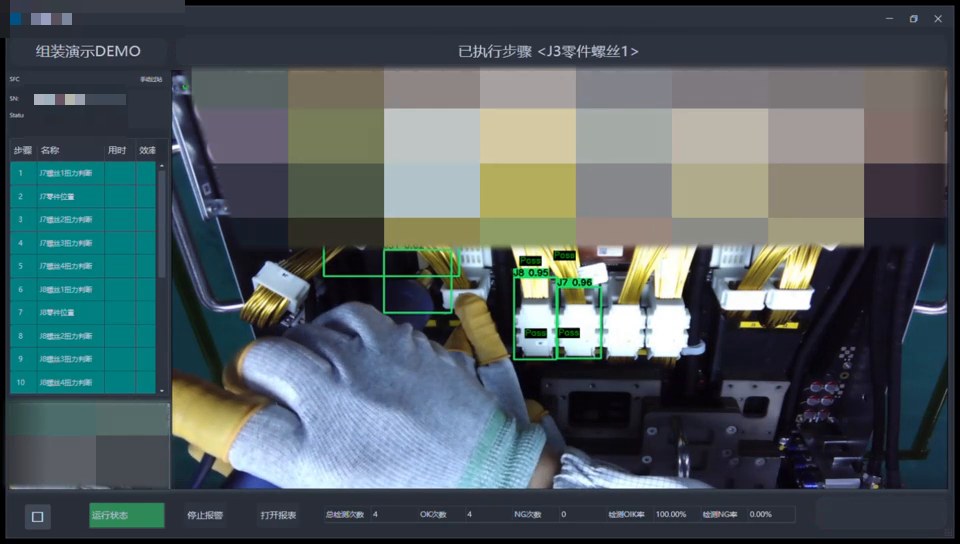This screenshot has width=960, height=544.
Task: Minimize the application window
Action: pyautogui.click(x=889, y=19)
